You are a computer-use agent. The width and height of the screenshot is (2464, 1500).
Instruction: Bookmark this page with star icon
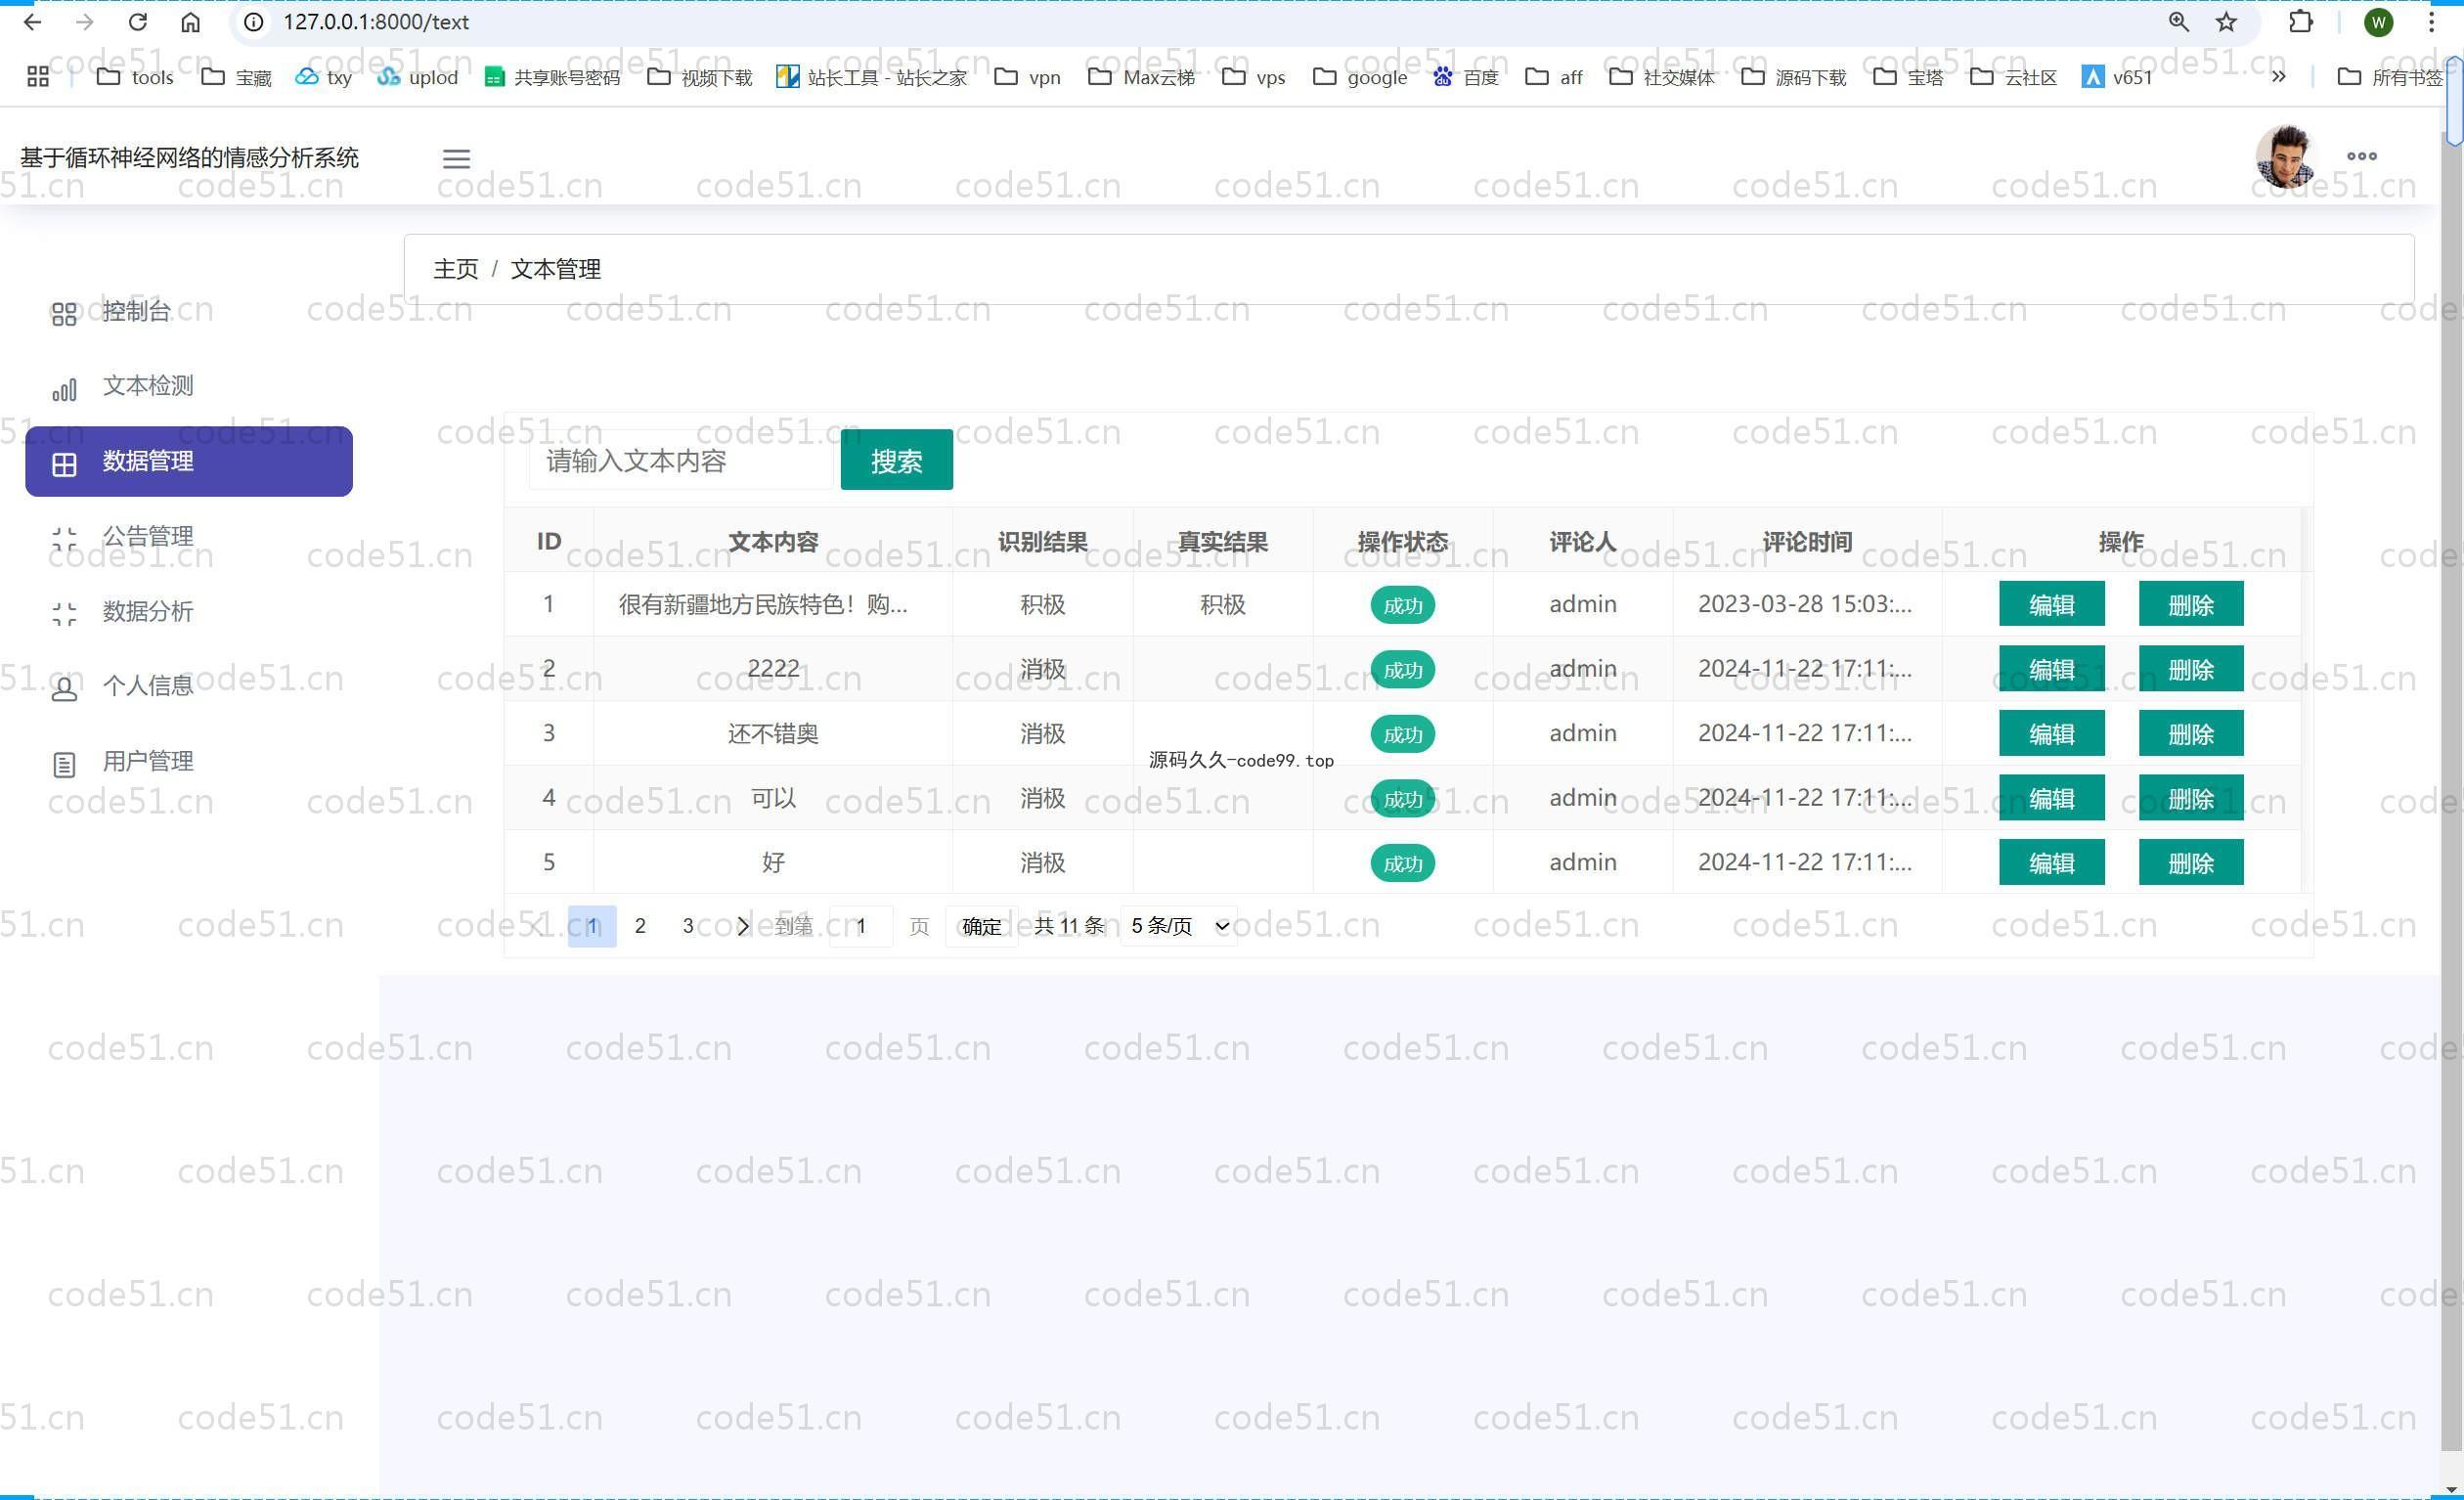tap(2226, 22)
